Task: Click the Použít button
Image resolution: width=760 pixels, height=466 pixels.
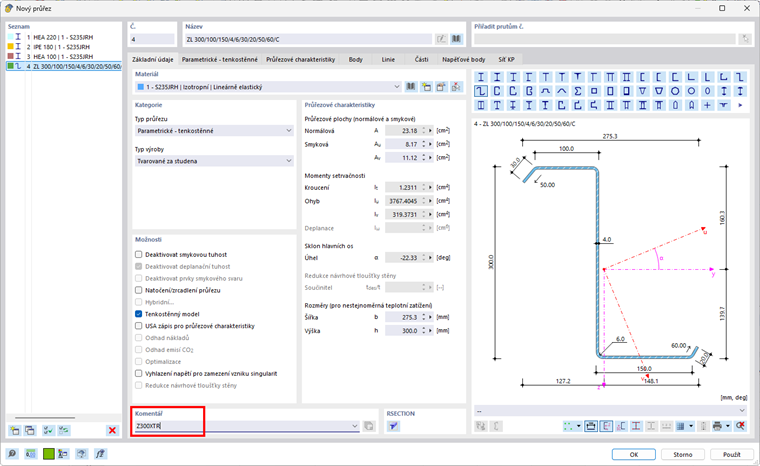Action: [x=731, y=454]
